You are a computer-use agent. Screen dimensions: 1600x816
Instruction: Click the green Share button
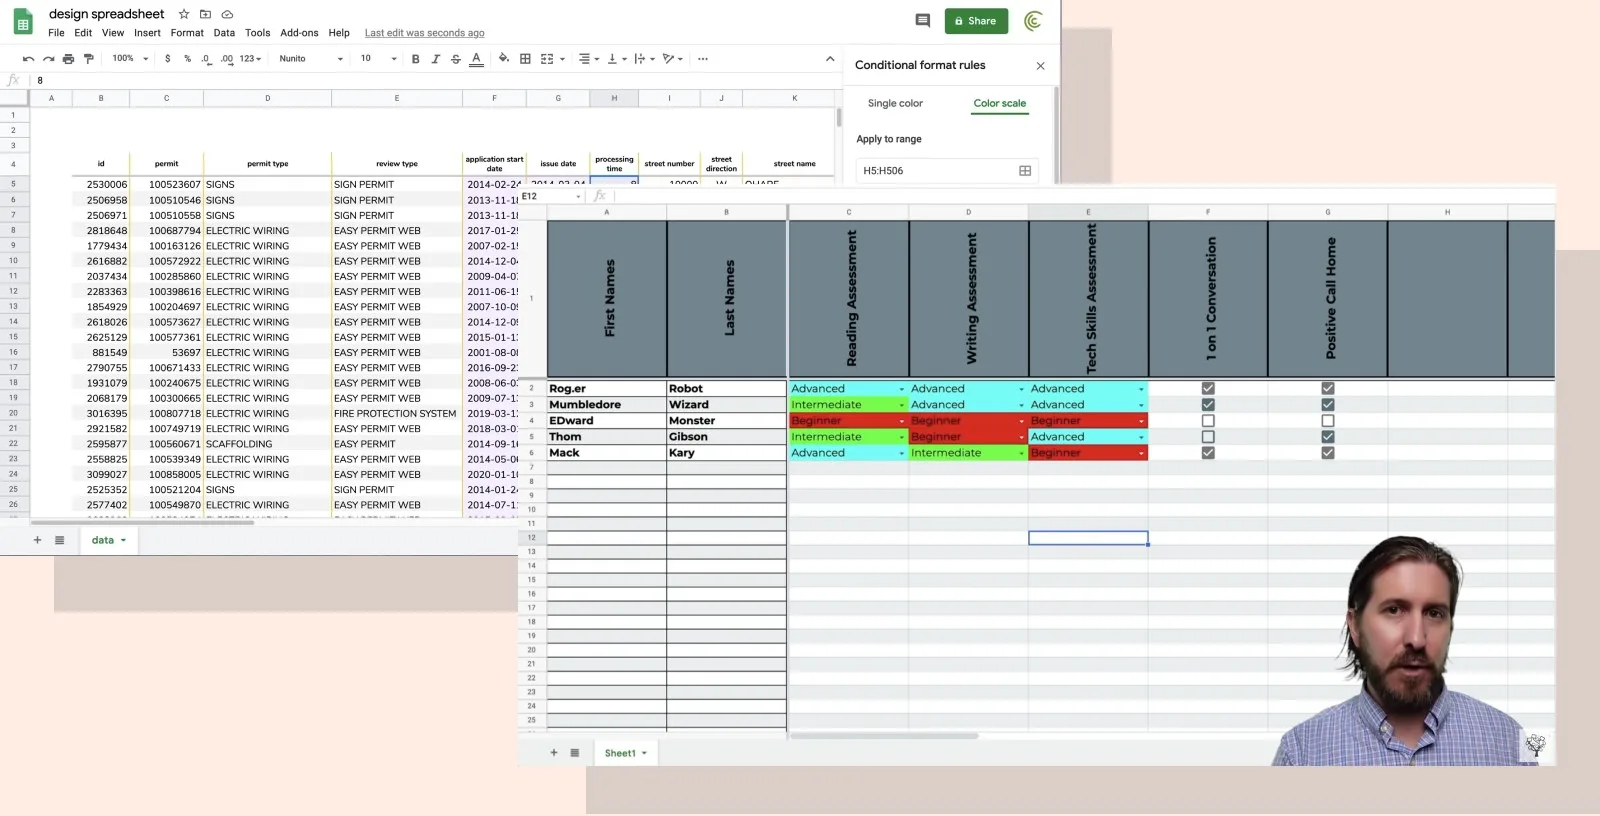[976, 21]
